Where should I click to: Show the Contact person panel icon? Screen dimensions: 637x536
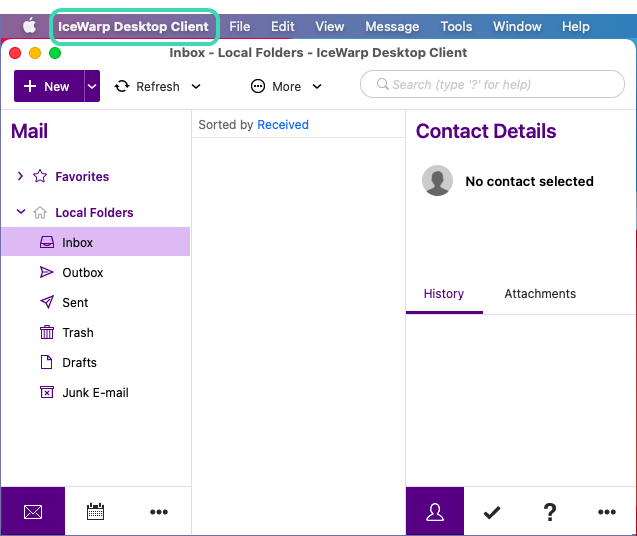click(x=435, y=511)
